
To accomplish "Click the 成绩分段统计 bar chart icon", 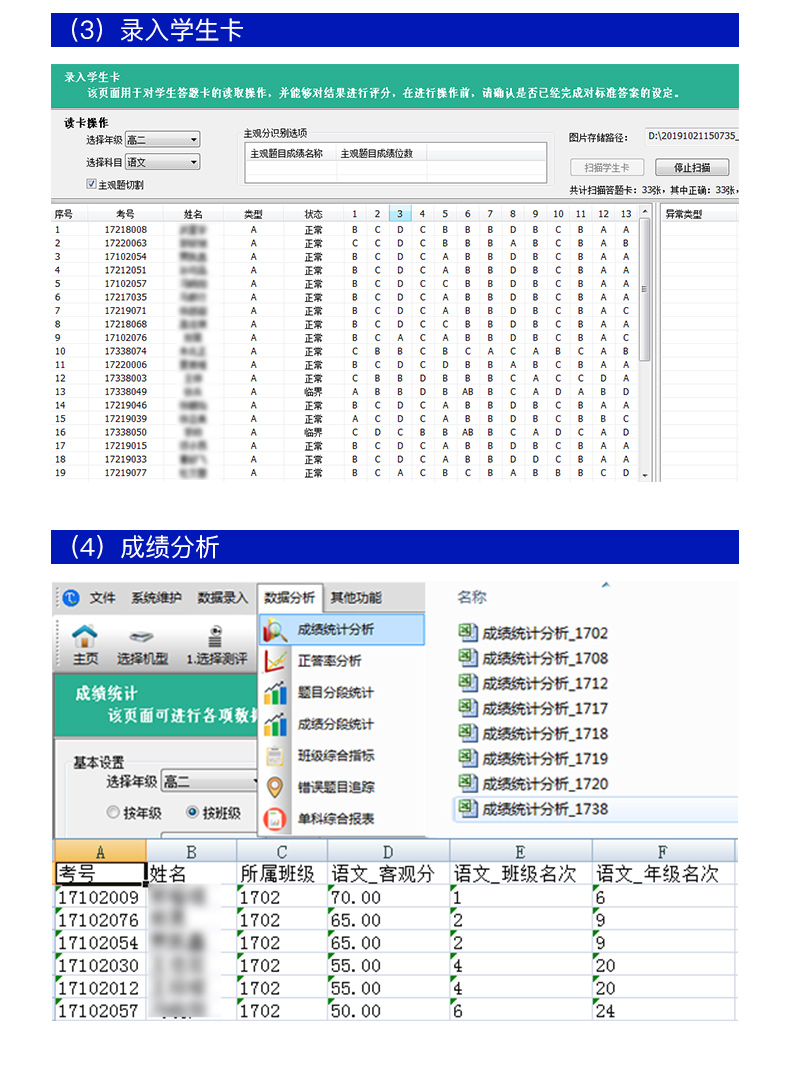I will point(275,724).
